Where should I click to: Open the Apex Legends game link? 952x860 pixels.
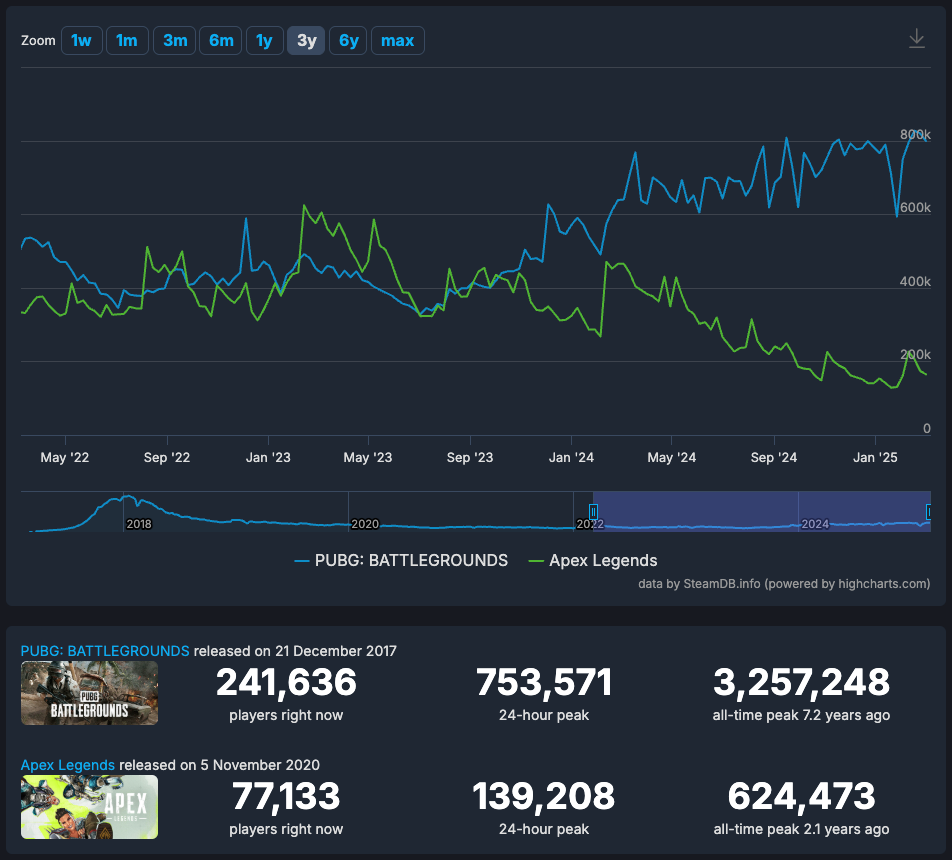[x=67, y=765]
